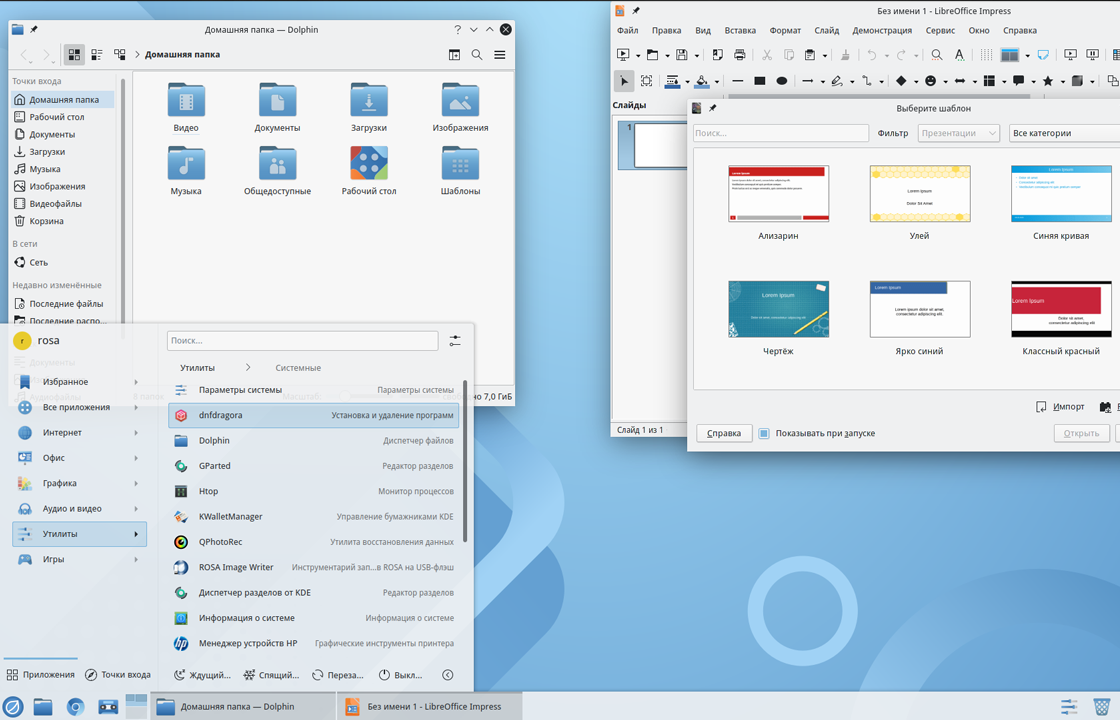
Task: Click the 'Перезагрузка' restart button
Action: tap(337, 675)
